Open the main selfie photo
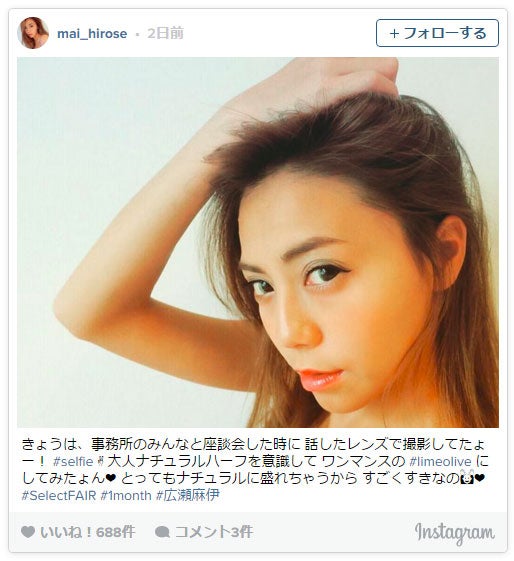The image size is (514, 561). (x=258, y=242)
